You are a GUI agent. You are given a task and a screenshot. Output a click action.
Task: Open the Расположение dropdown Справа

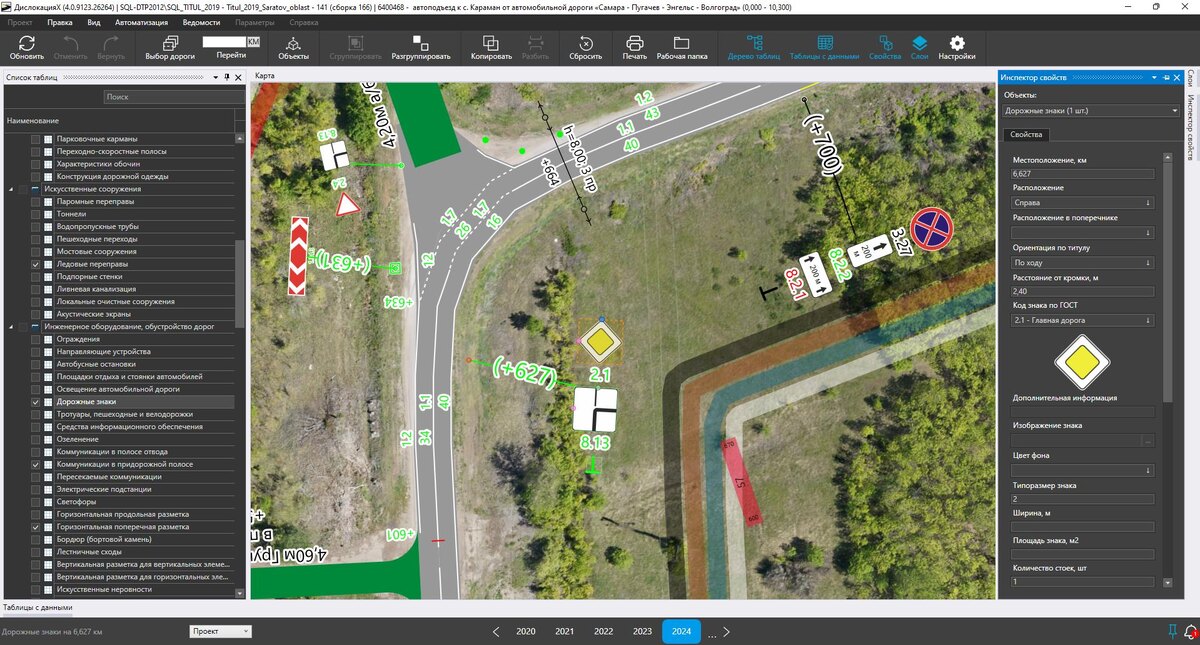click(1083, 202)
